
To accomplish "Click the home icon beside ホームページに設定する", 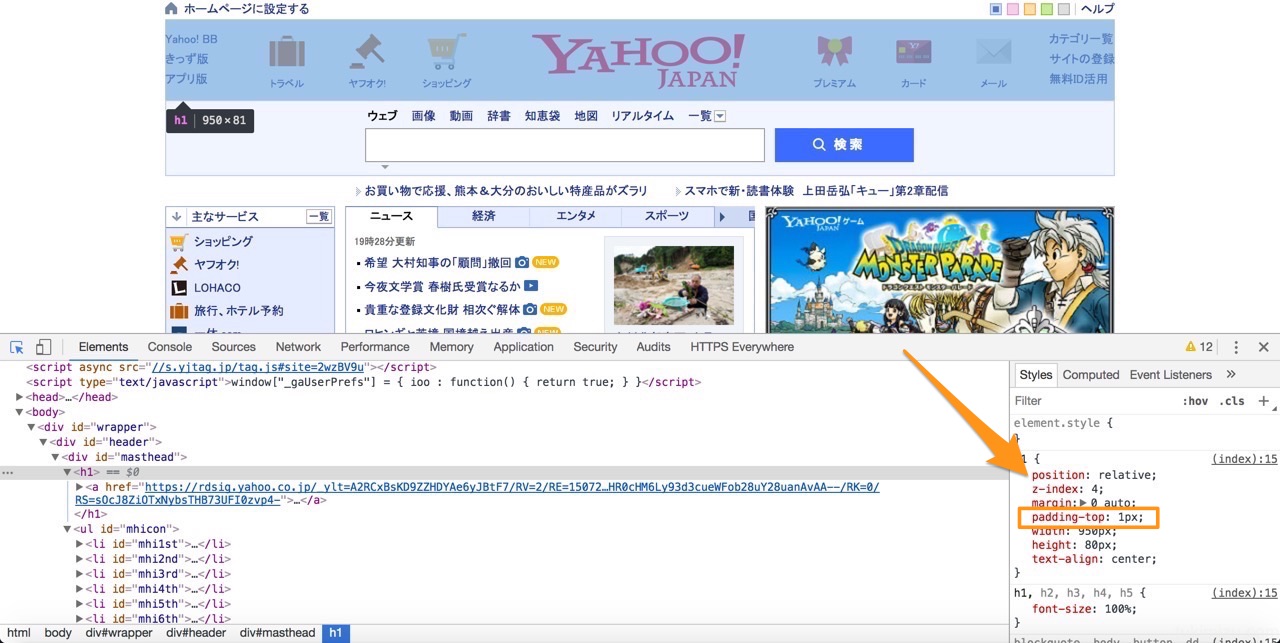I will (x=171, y=9).
